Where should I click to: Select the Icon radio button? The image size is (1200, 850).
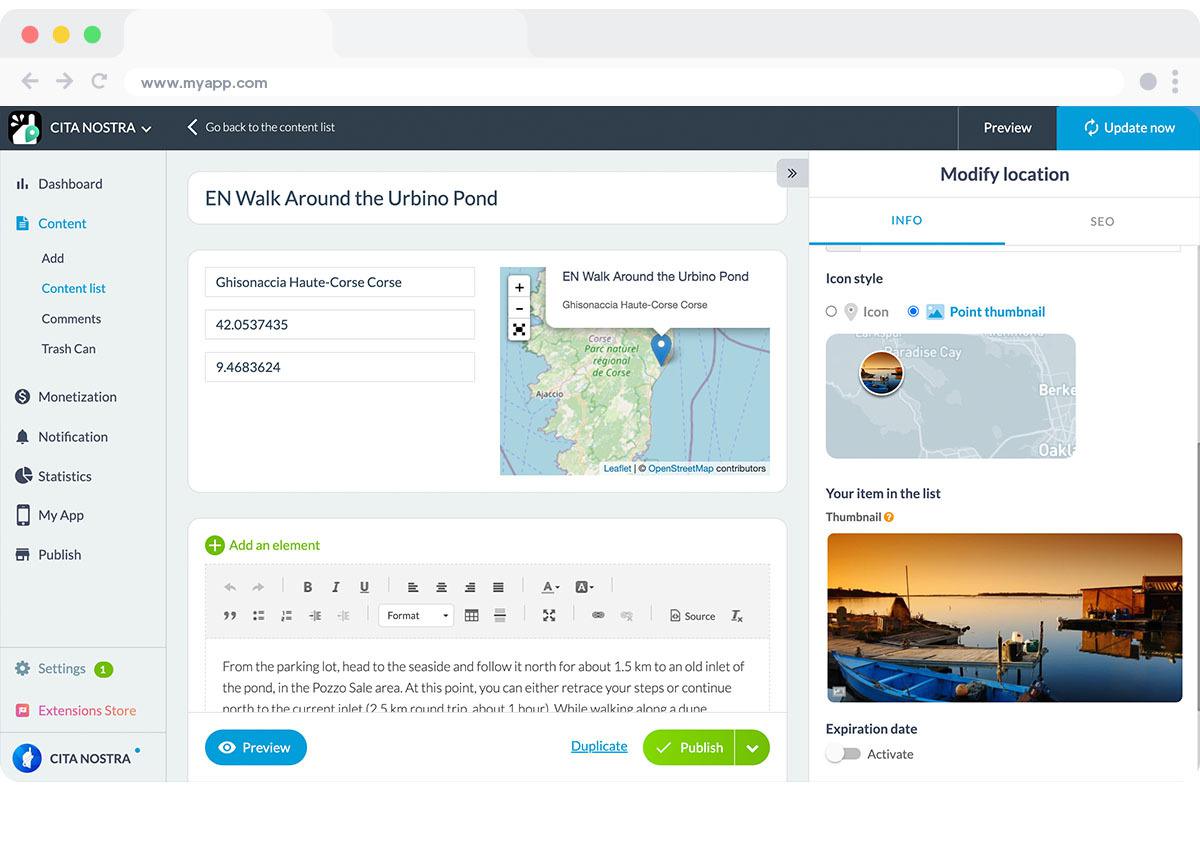(x=831, y=312)
